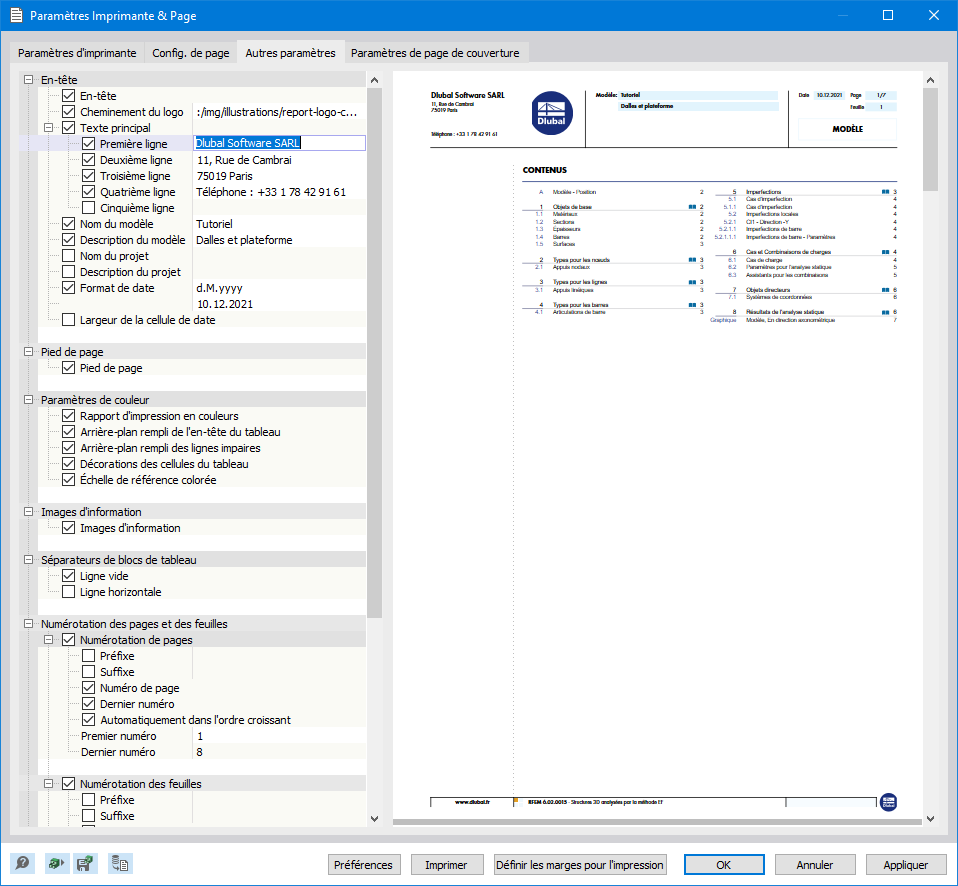Click the preview pane vertical scrollbar thumb
This screenshot has height=886, width=958.
click(930, 139)
